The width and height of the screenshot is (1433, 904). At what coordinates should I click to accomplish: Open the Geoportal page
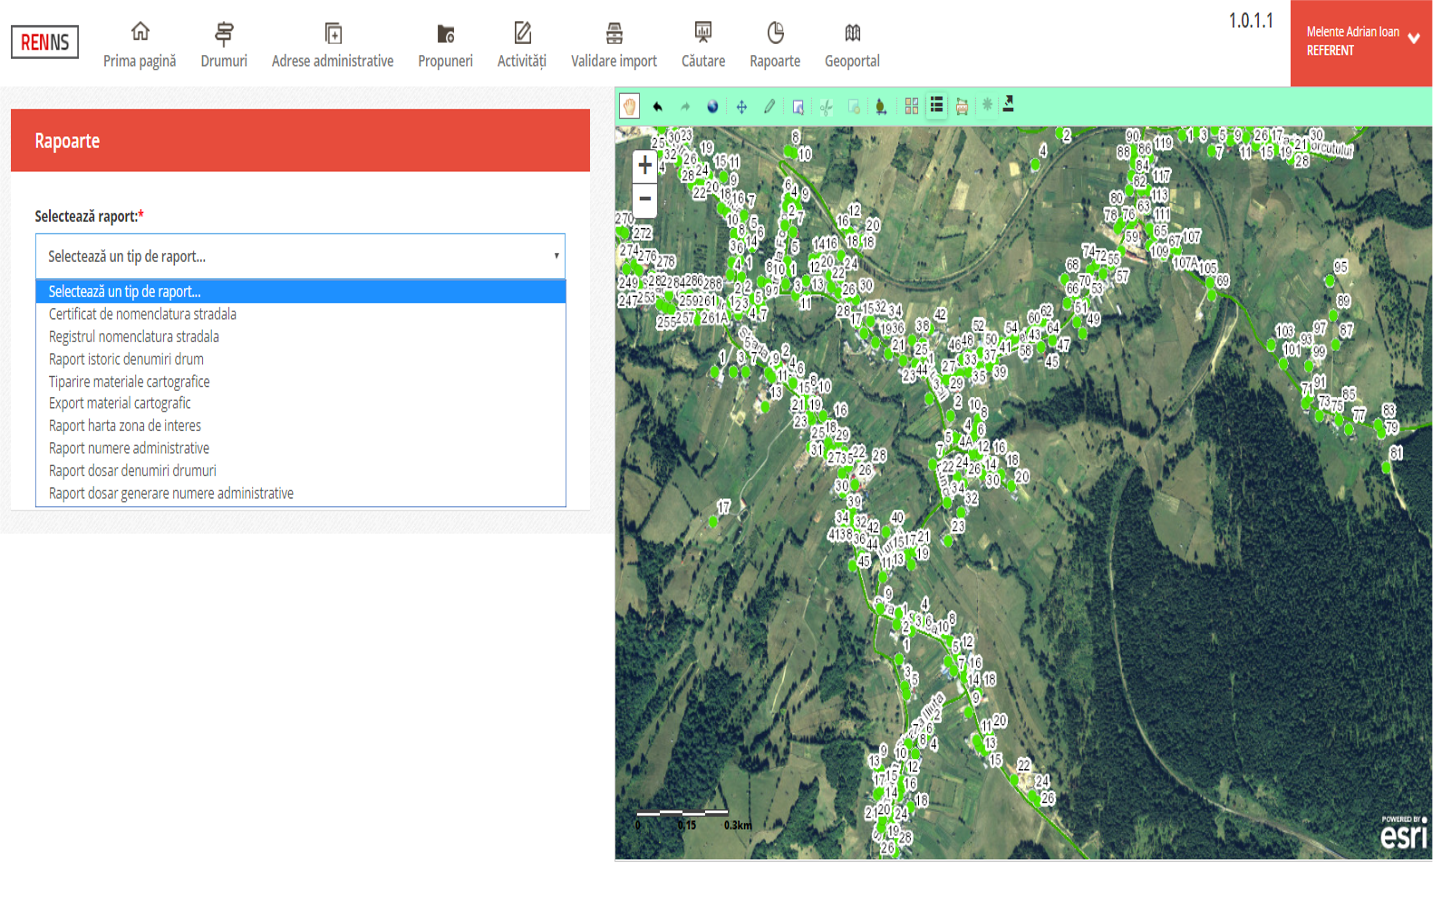tap(852, 46)
